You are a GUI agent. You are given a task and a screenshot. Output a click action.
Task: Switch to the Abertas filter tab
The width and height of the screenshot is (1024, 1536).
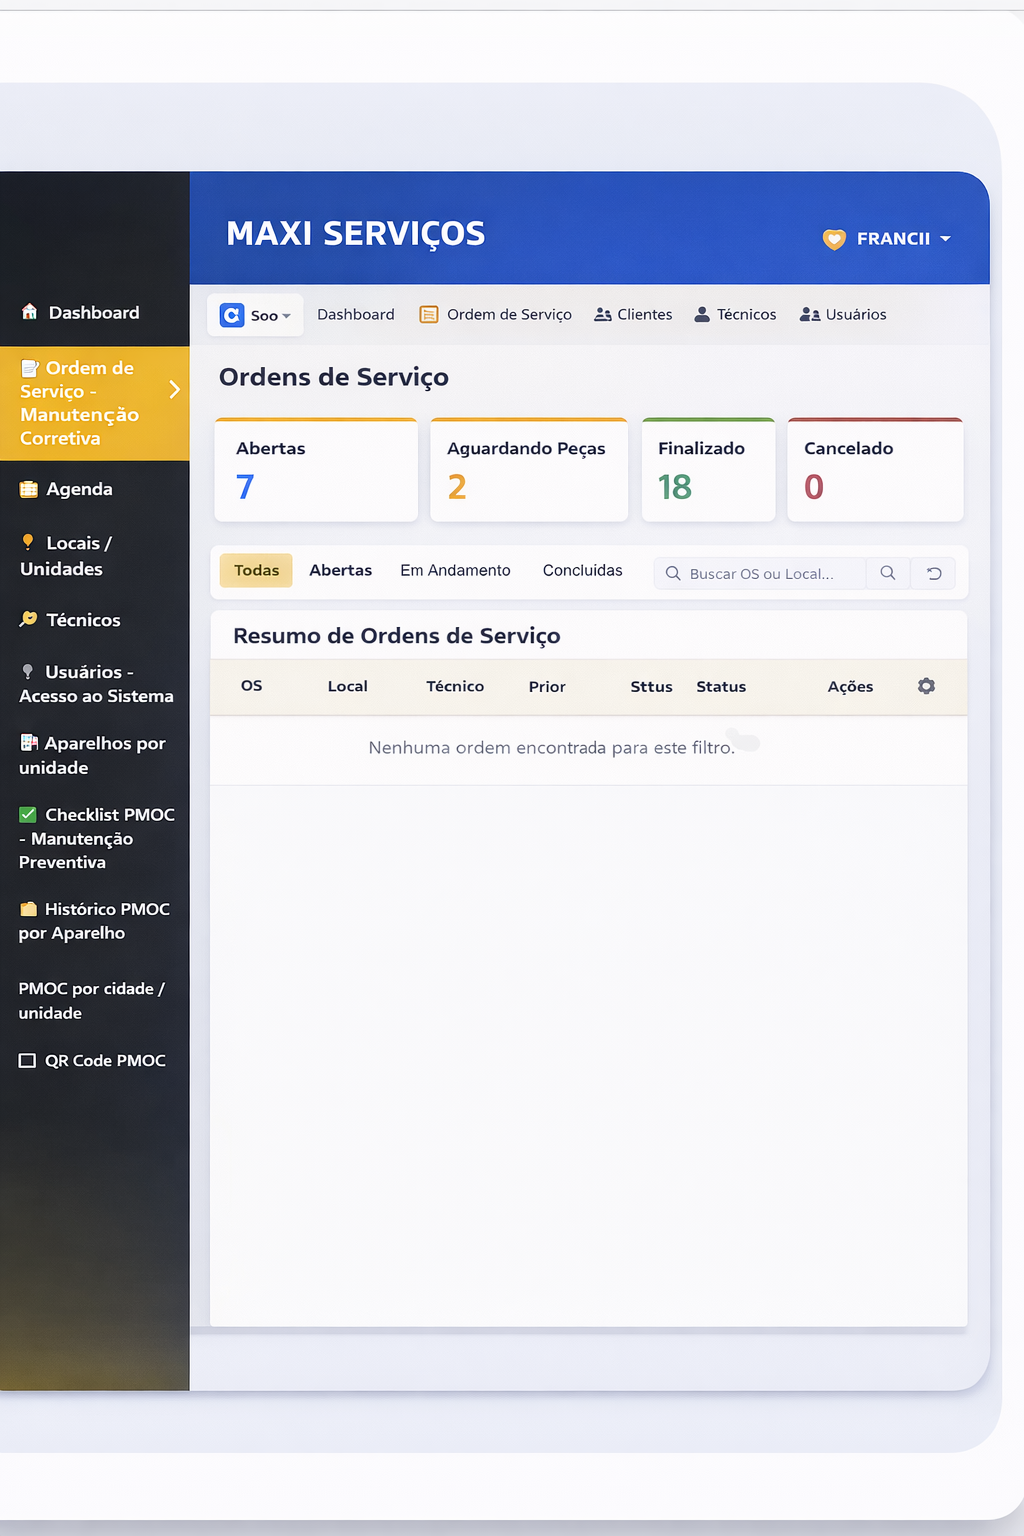340,570
